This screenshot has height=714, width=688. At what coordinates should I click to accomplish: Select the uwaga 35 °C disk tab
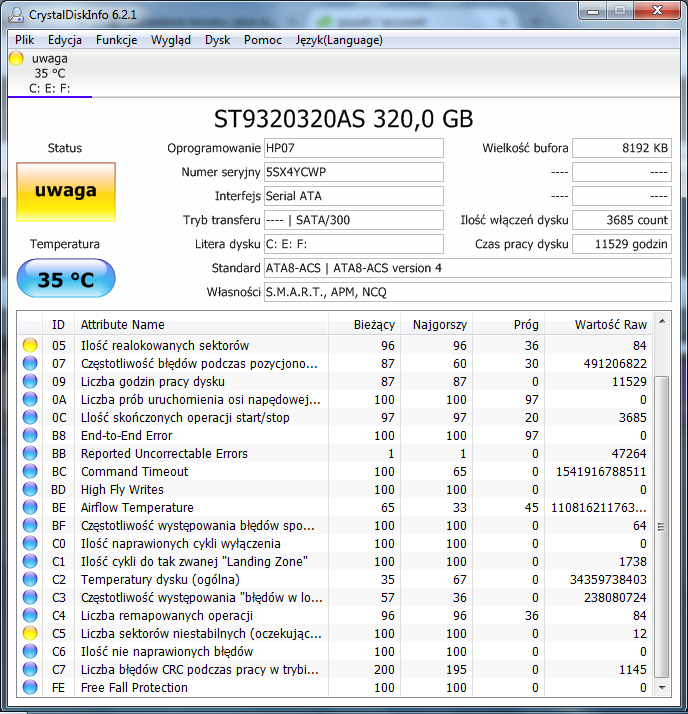click(50, 73)
